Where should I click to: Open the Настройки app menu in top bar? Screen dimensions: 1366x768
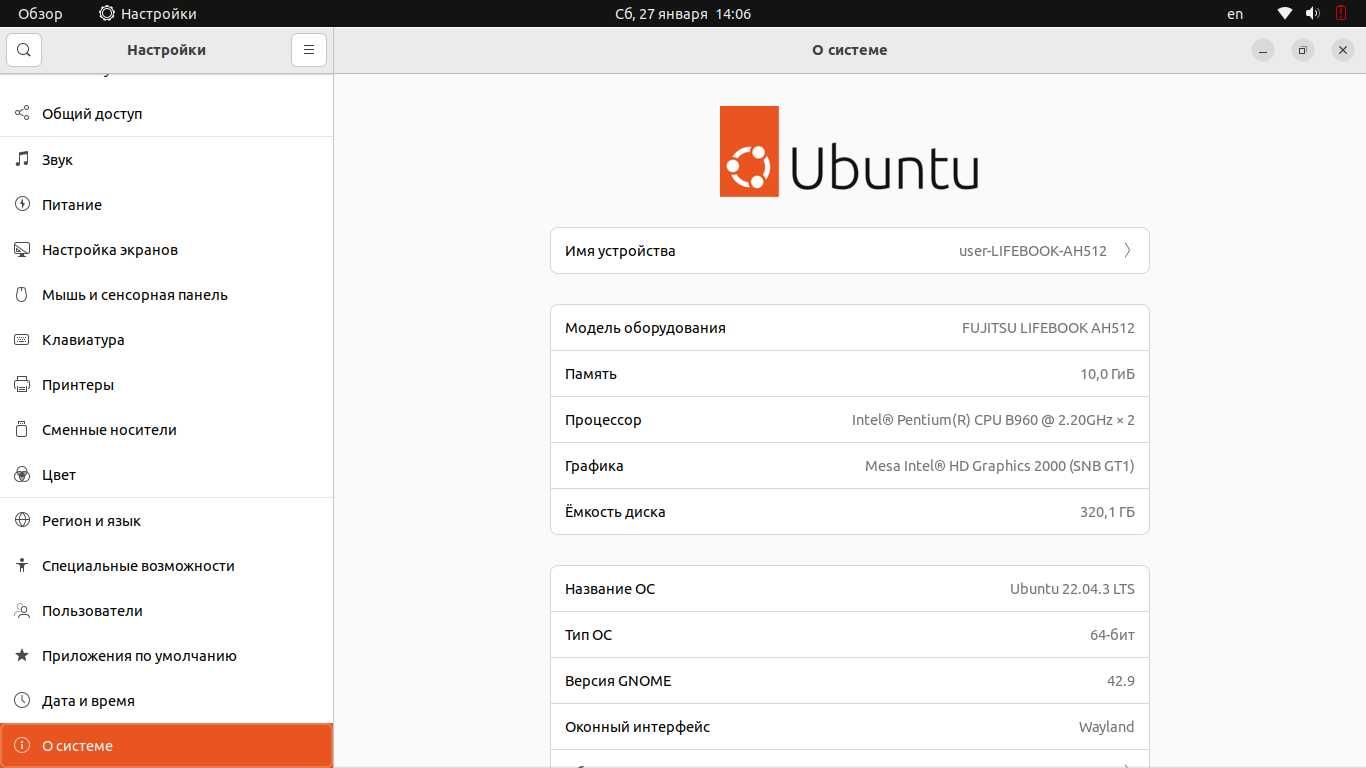pos(148,14)
